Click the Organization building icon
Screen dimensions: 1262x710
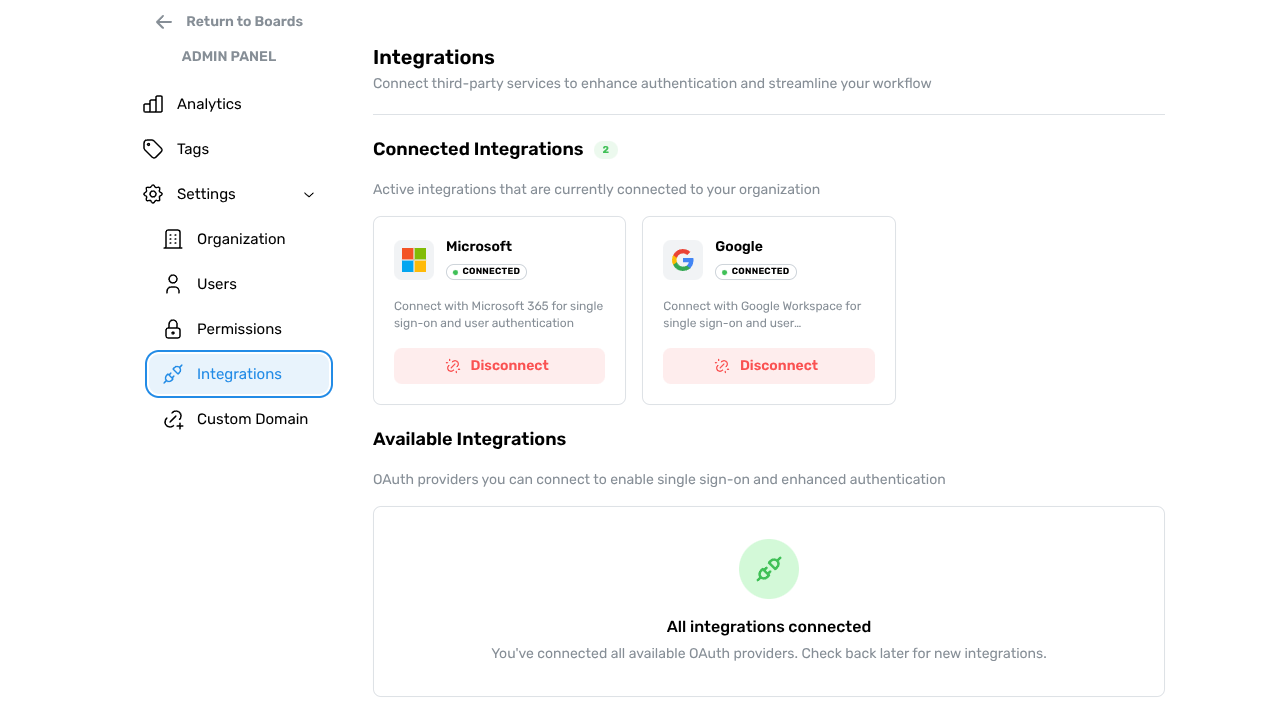coord(173,239)
